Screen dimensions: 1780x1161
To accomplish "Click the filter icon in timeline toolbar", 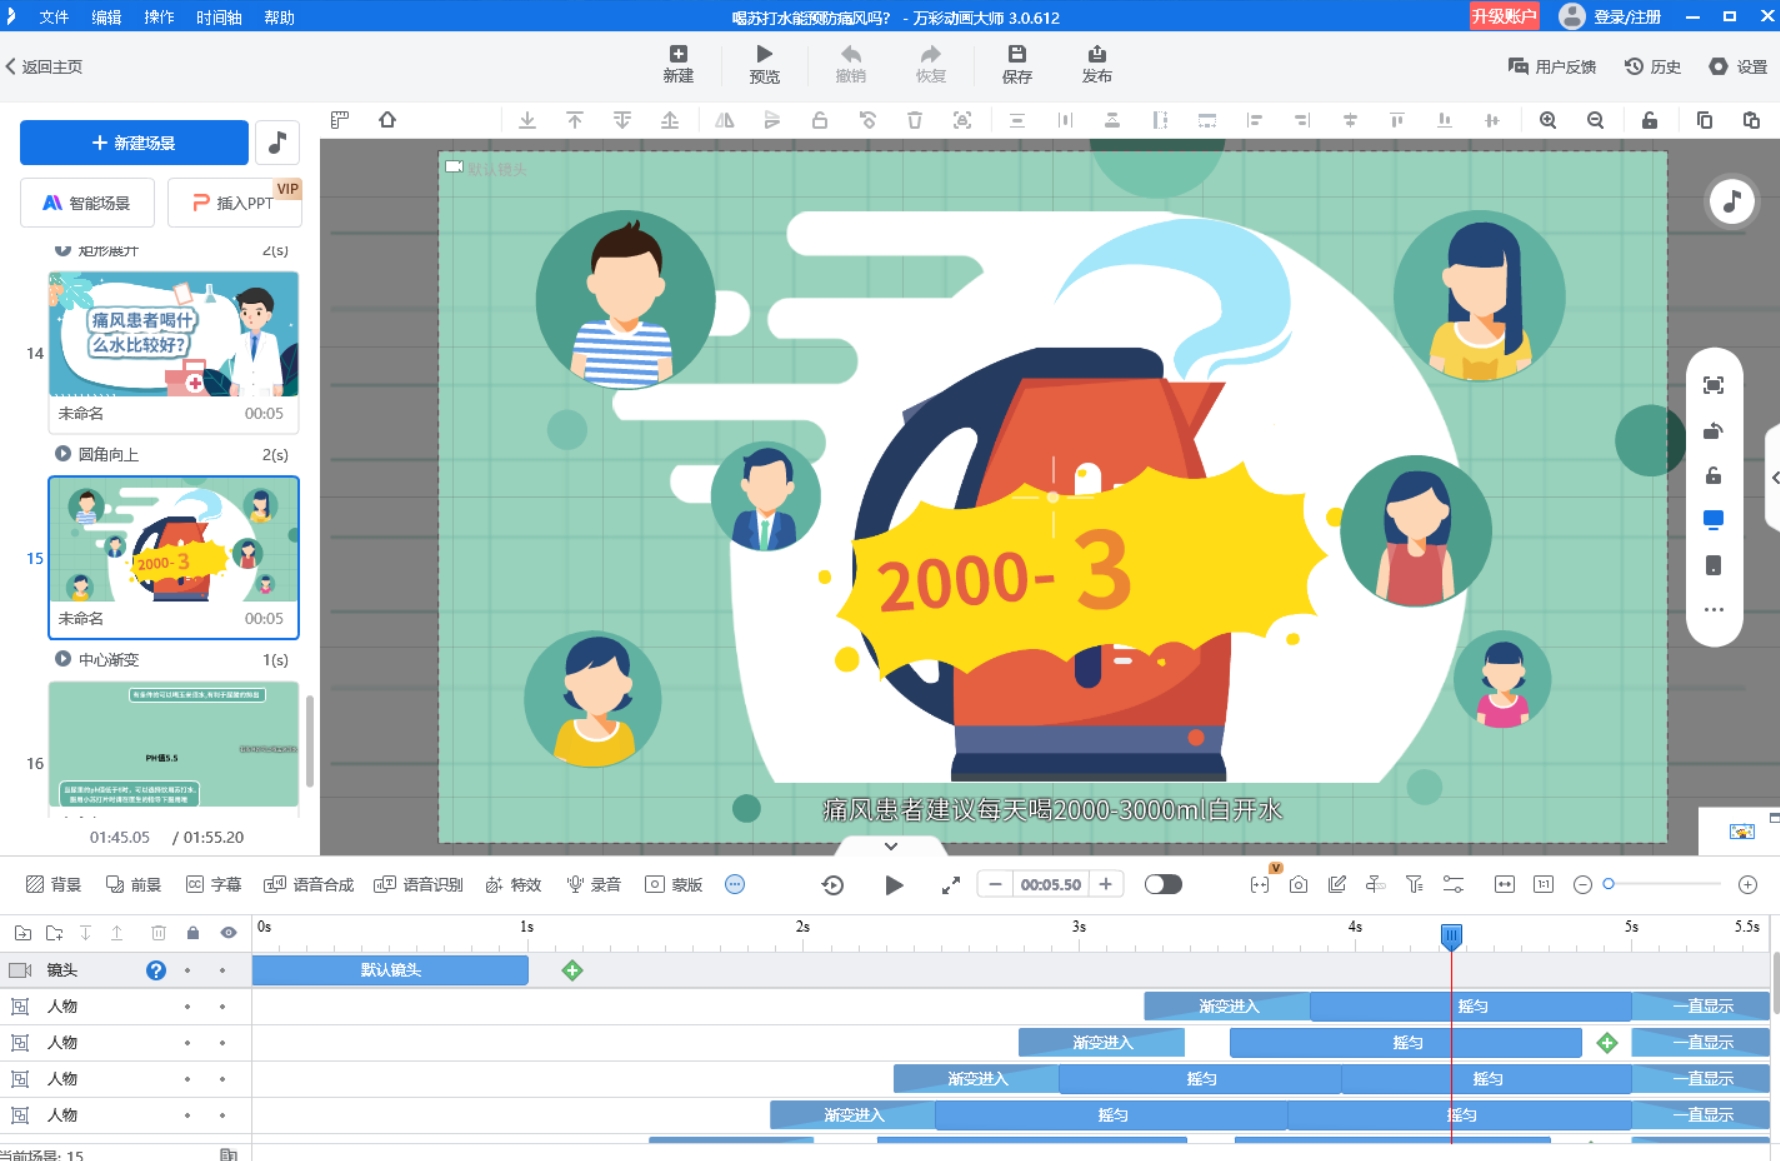I will (x=1414, y=884).
